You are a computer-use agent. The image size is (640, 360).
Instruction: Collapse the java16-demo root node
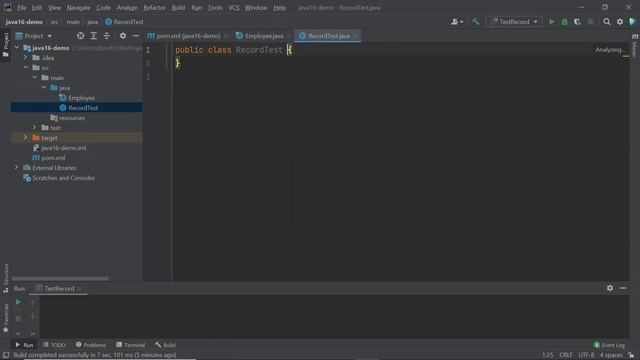point(17,48)
